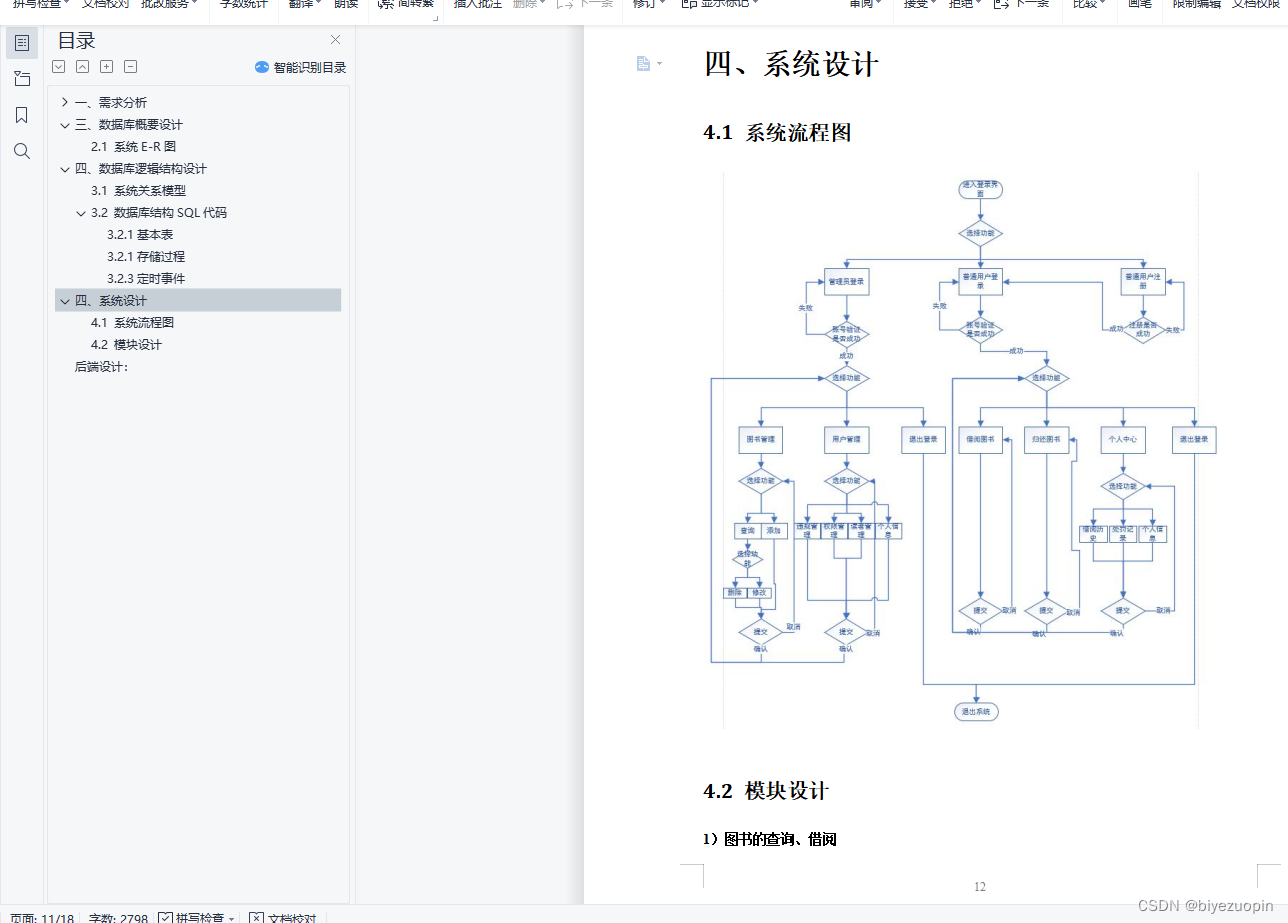Collapse the 三、数据库概要设计 outline chevron
The height and width of the screenshot is (923, 1288).
pyautogui.click(x=65, y=124)
